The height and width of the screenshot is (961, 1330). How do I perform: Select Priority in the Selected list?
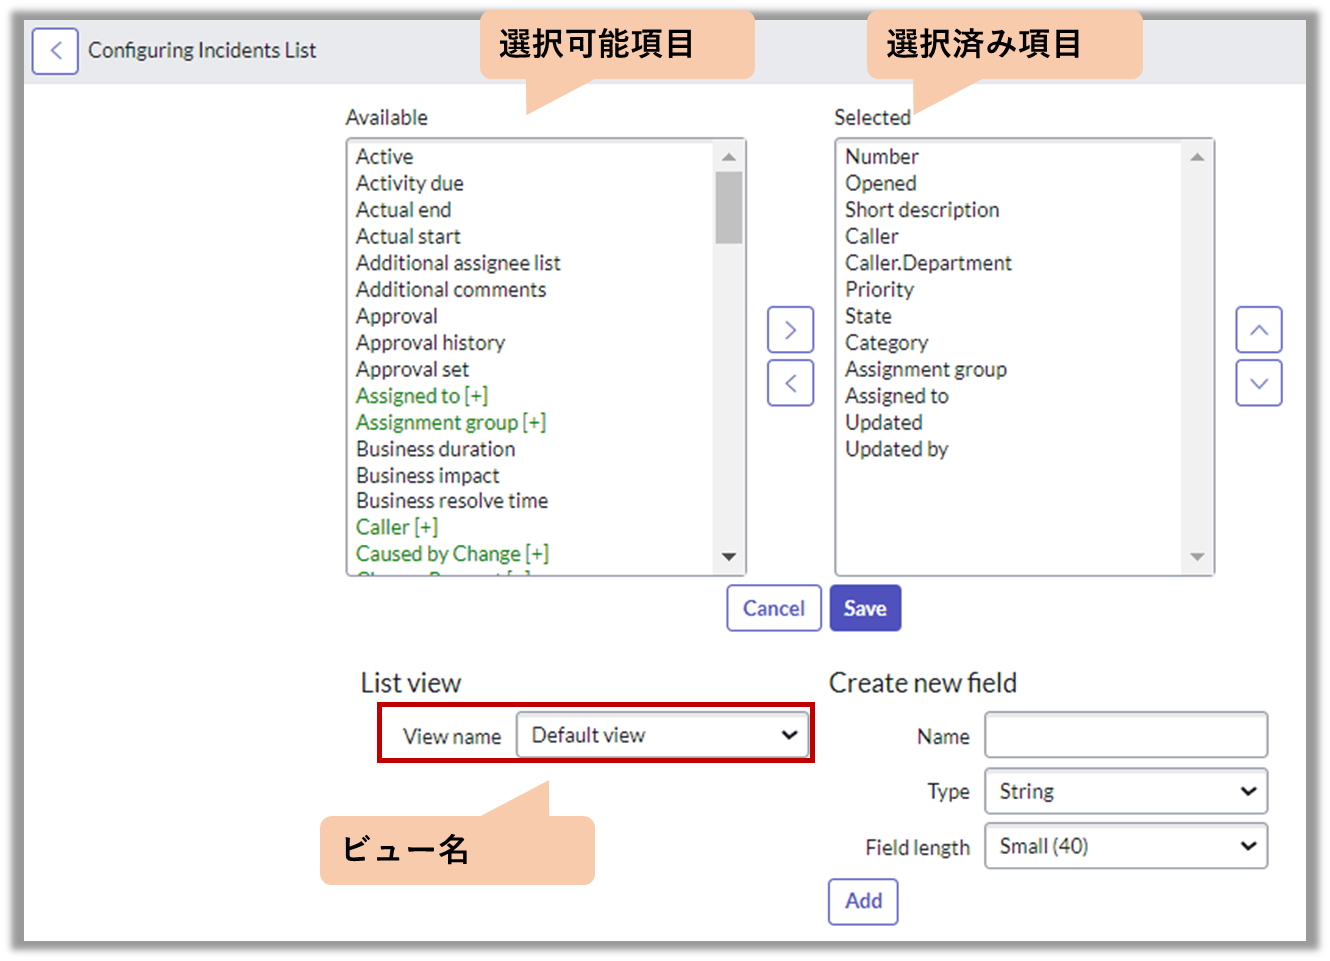[879, 289]
